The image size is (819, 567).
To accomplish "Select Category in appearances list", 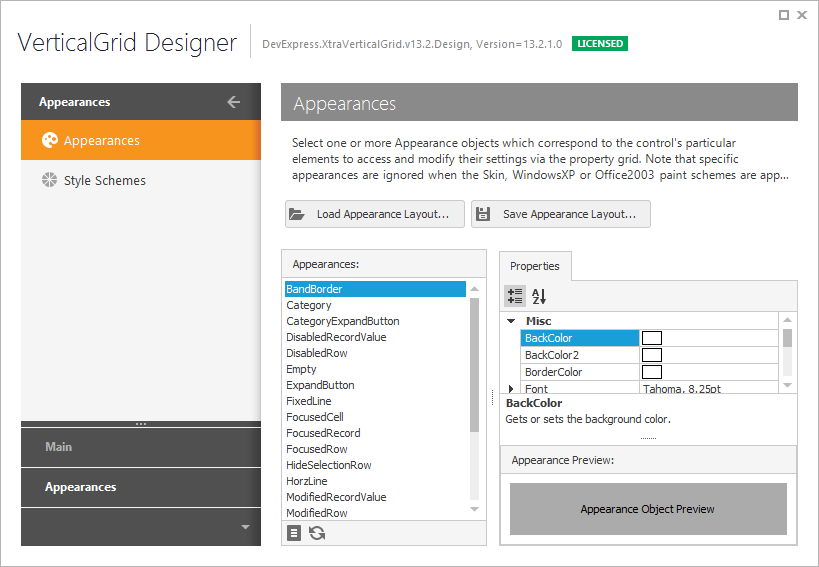I will [x=375, y=305].
